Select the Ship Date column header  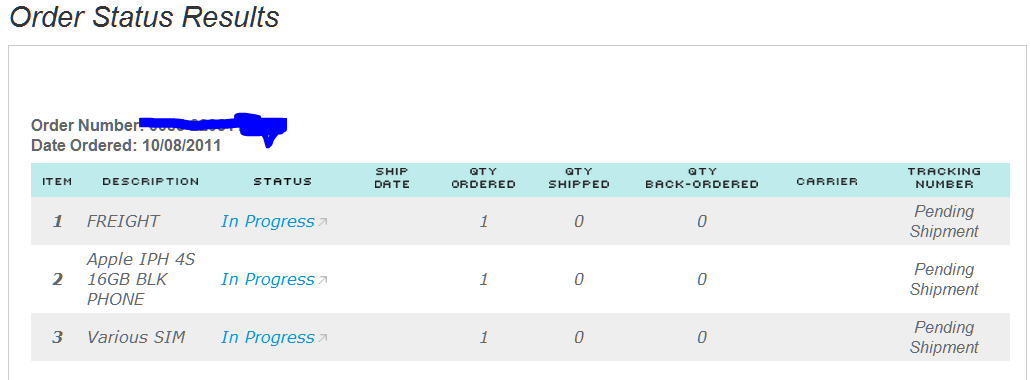pos(392,178)
